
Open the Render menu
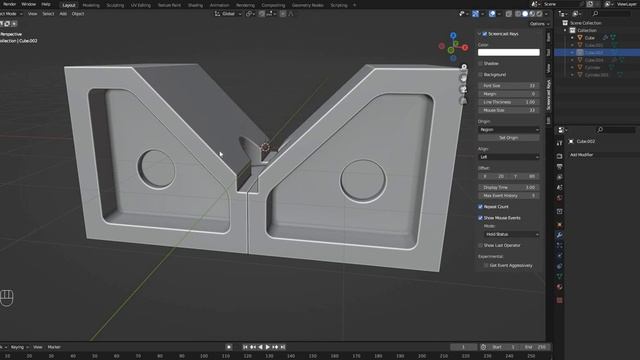9,4
